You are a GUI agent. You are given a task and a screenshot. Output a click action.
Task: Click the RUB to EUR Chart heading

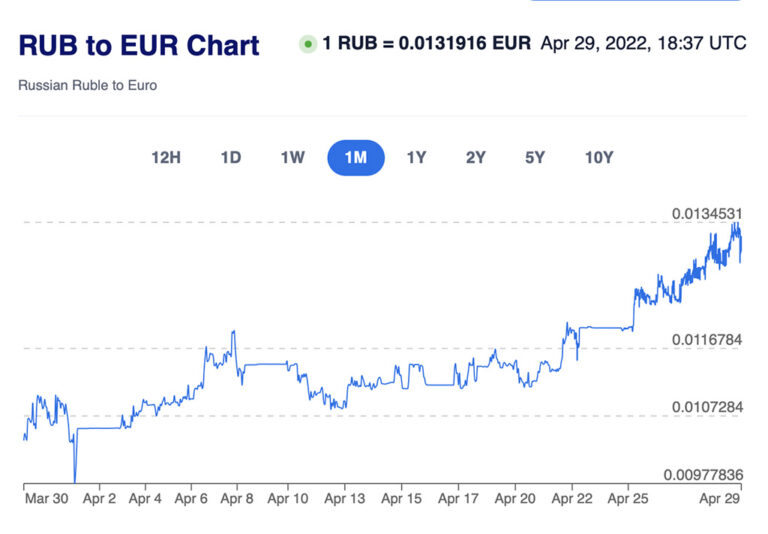pyautogui.click(x=139, y=46)
